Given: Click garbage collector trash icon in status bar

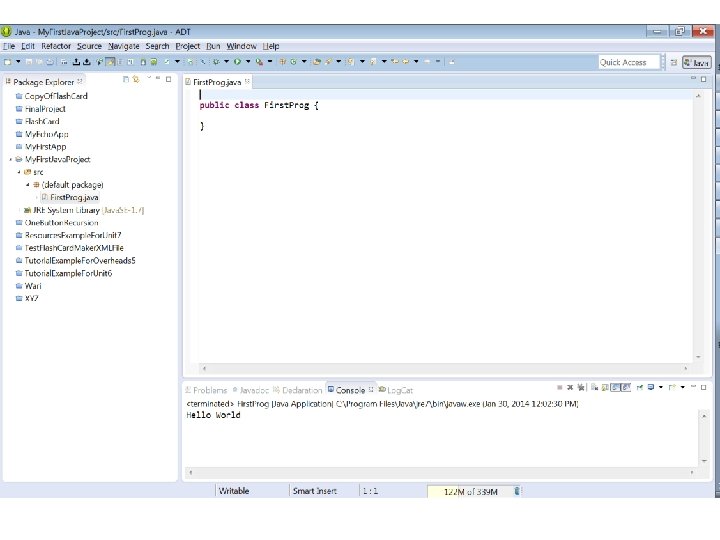Looking at the screenshot, I should tap(517, 491).
